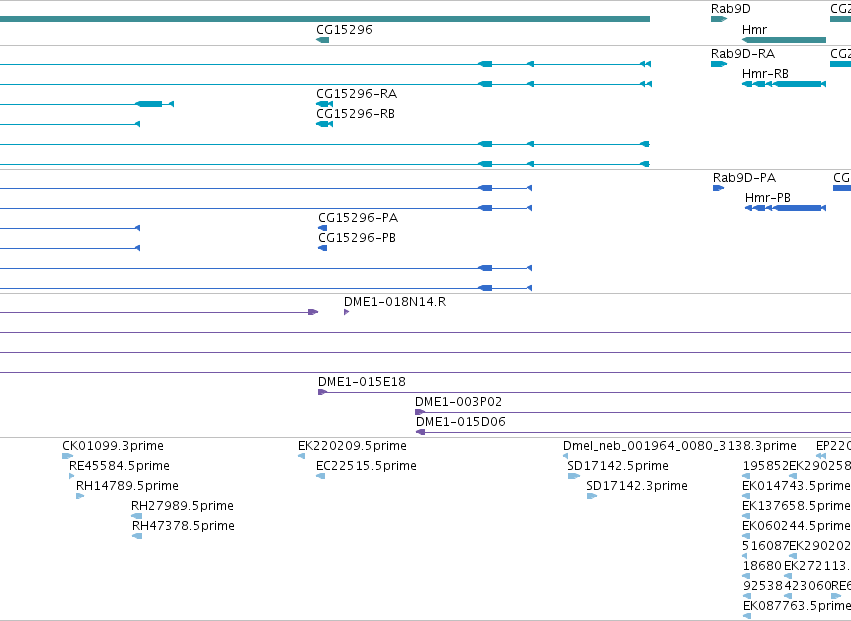The image size is (851, 621).
Task: Click the 423060 feature label
Action: click(806, 586)
